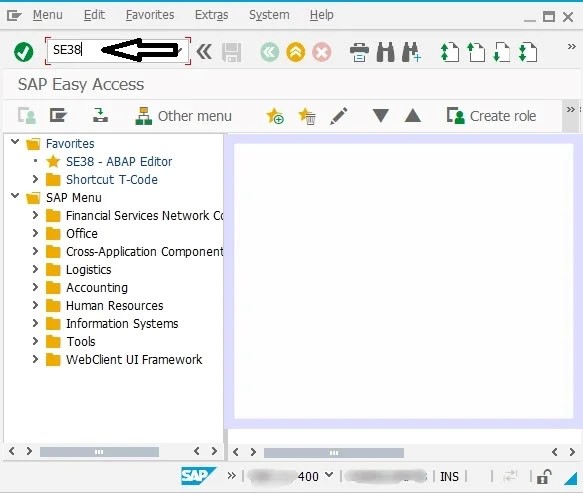Screen dimensions: 583x493
Task: Click Delete Favorites star-trash icon
Action: 307,116
